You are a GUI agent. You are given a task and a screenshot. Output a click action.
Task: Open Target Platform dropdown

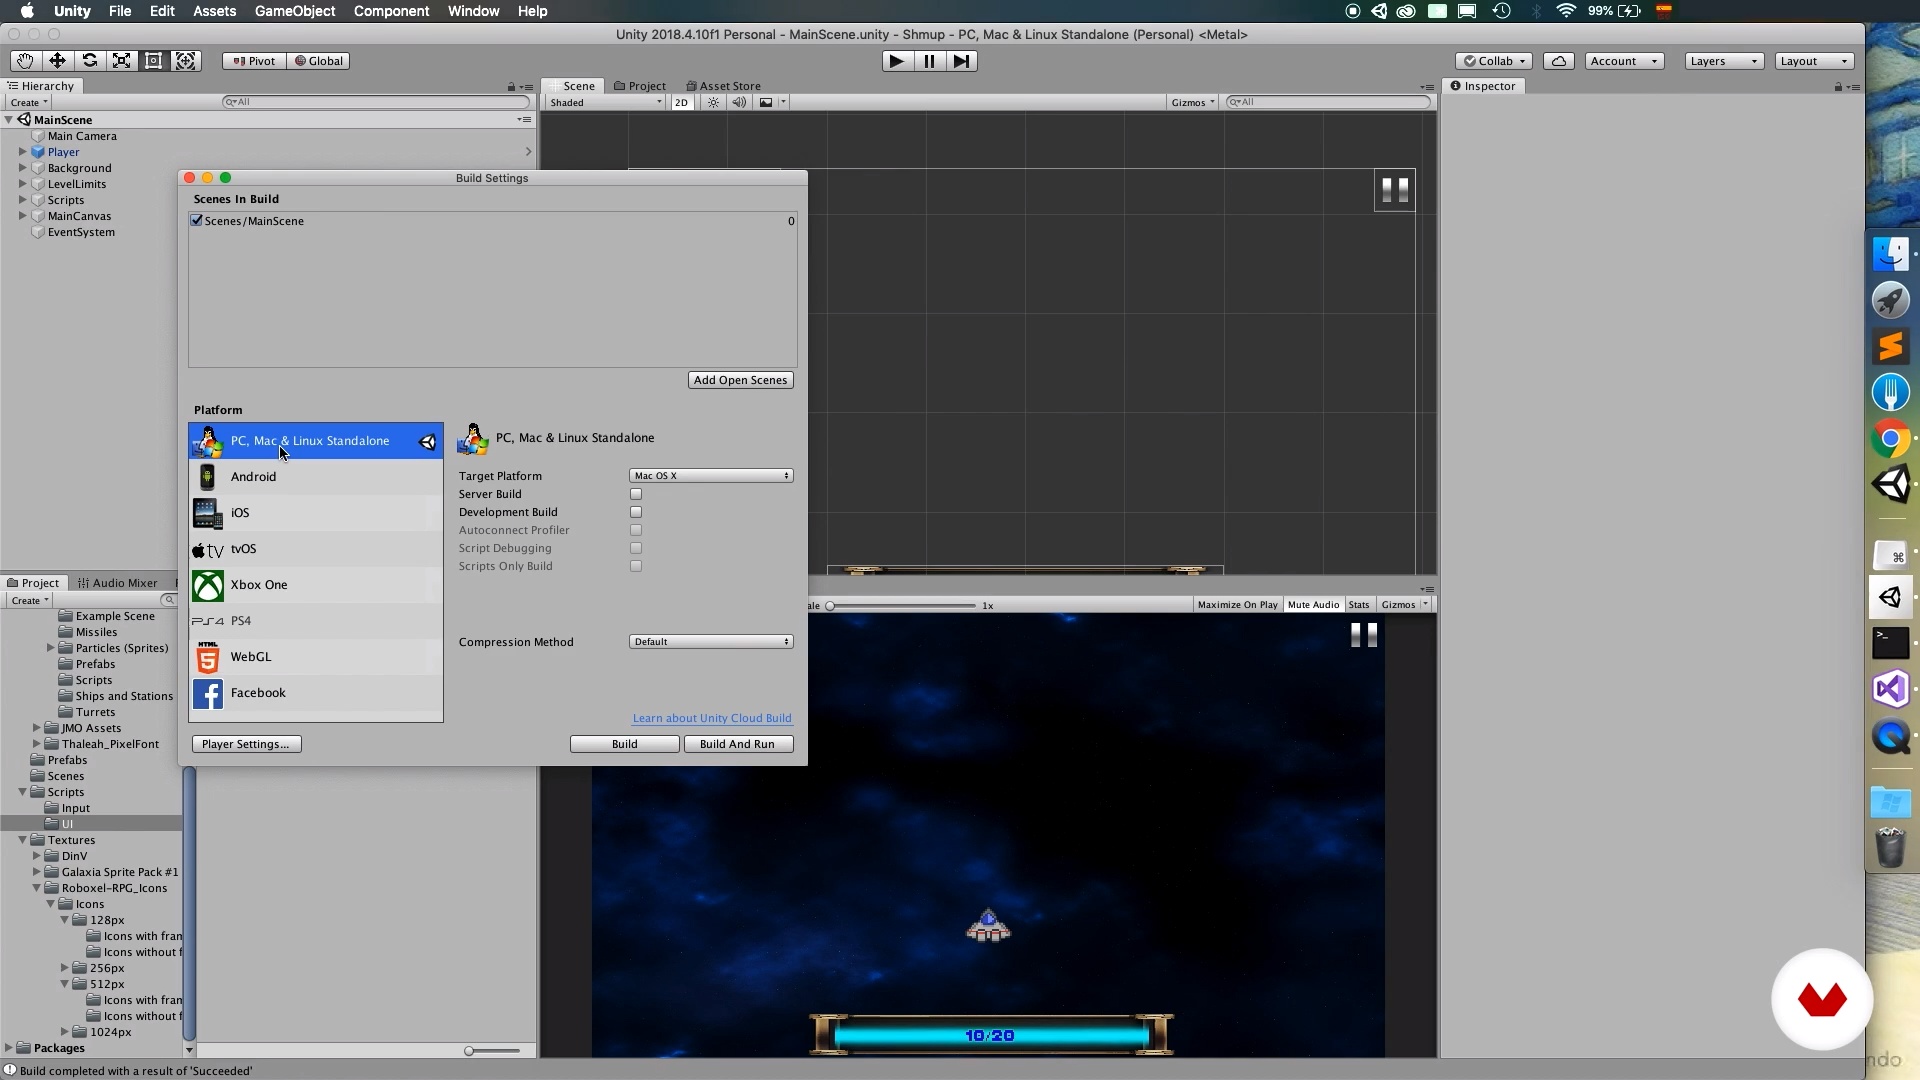[711, 476]
